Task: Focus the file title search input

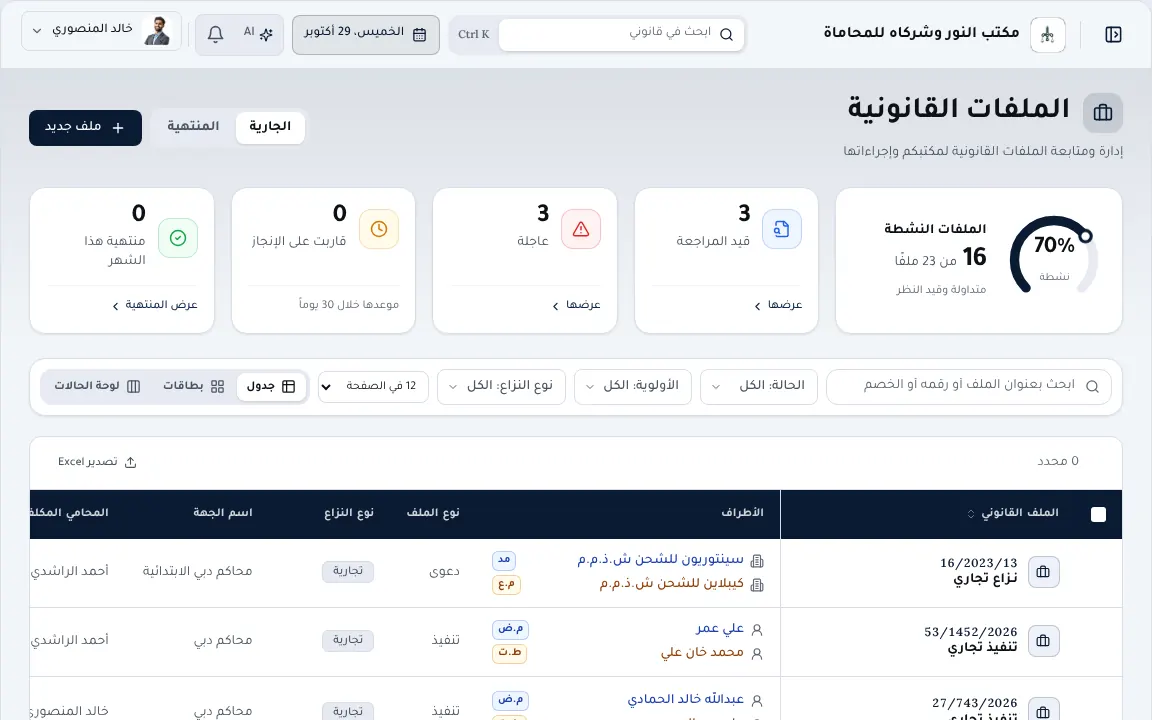Action: pos(968,386)
